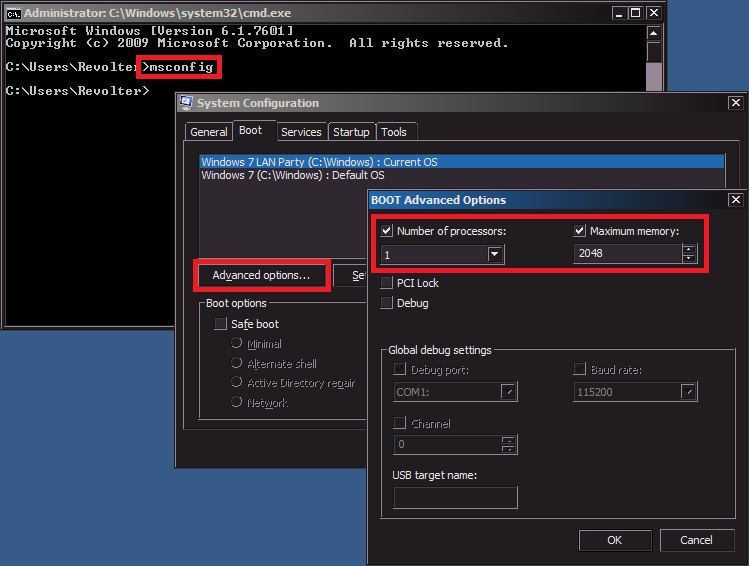Click the C:\Users\Revolter> prompt line in cmd
Viewport: 749px width, 566px height.
pos(77,91)
